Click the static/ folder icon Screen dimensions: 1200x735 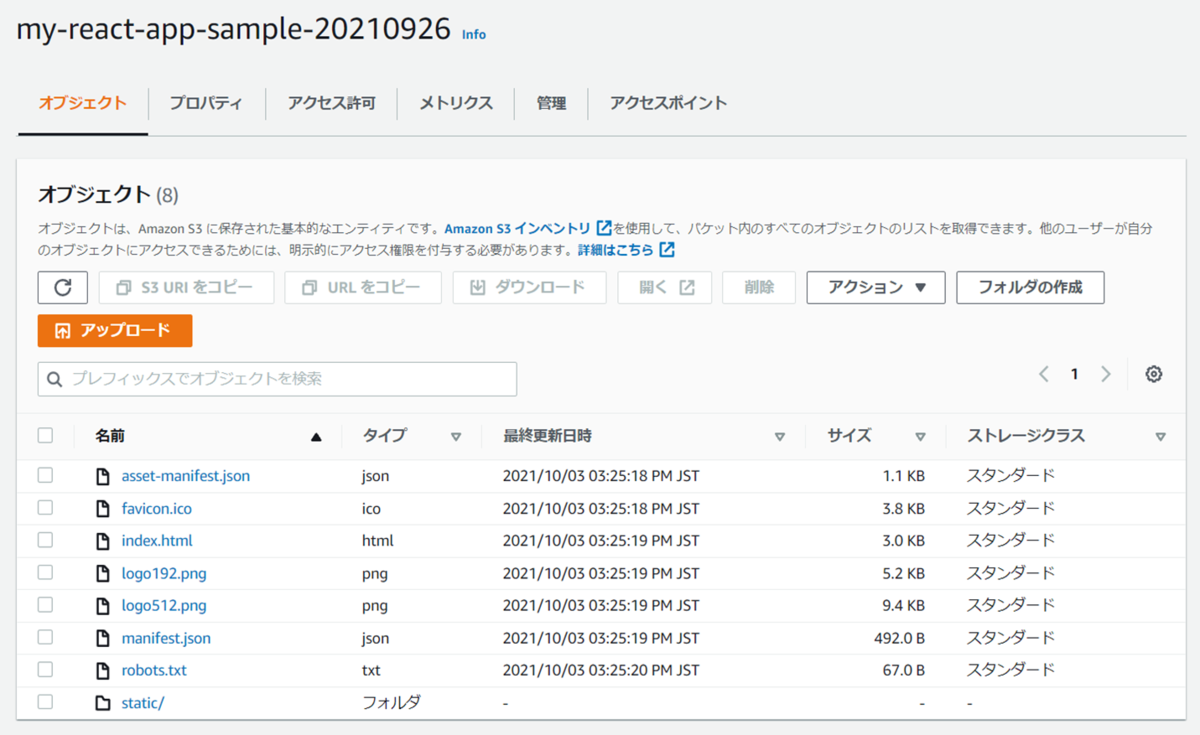[102, 702]
